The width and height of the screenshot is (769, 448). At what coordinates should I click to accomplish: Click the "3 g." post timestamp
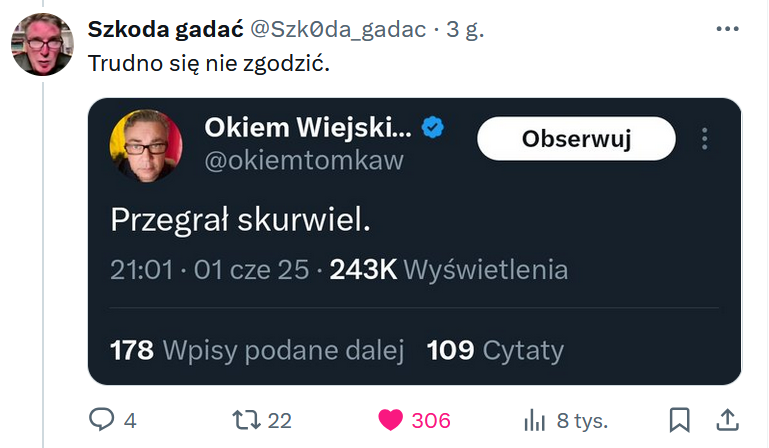(465, 30)
